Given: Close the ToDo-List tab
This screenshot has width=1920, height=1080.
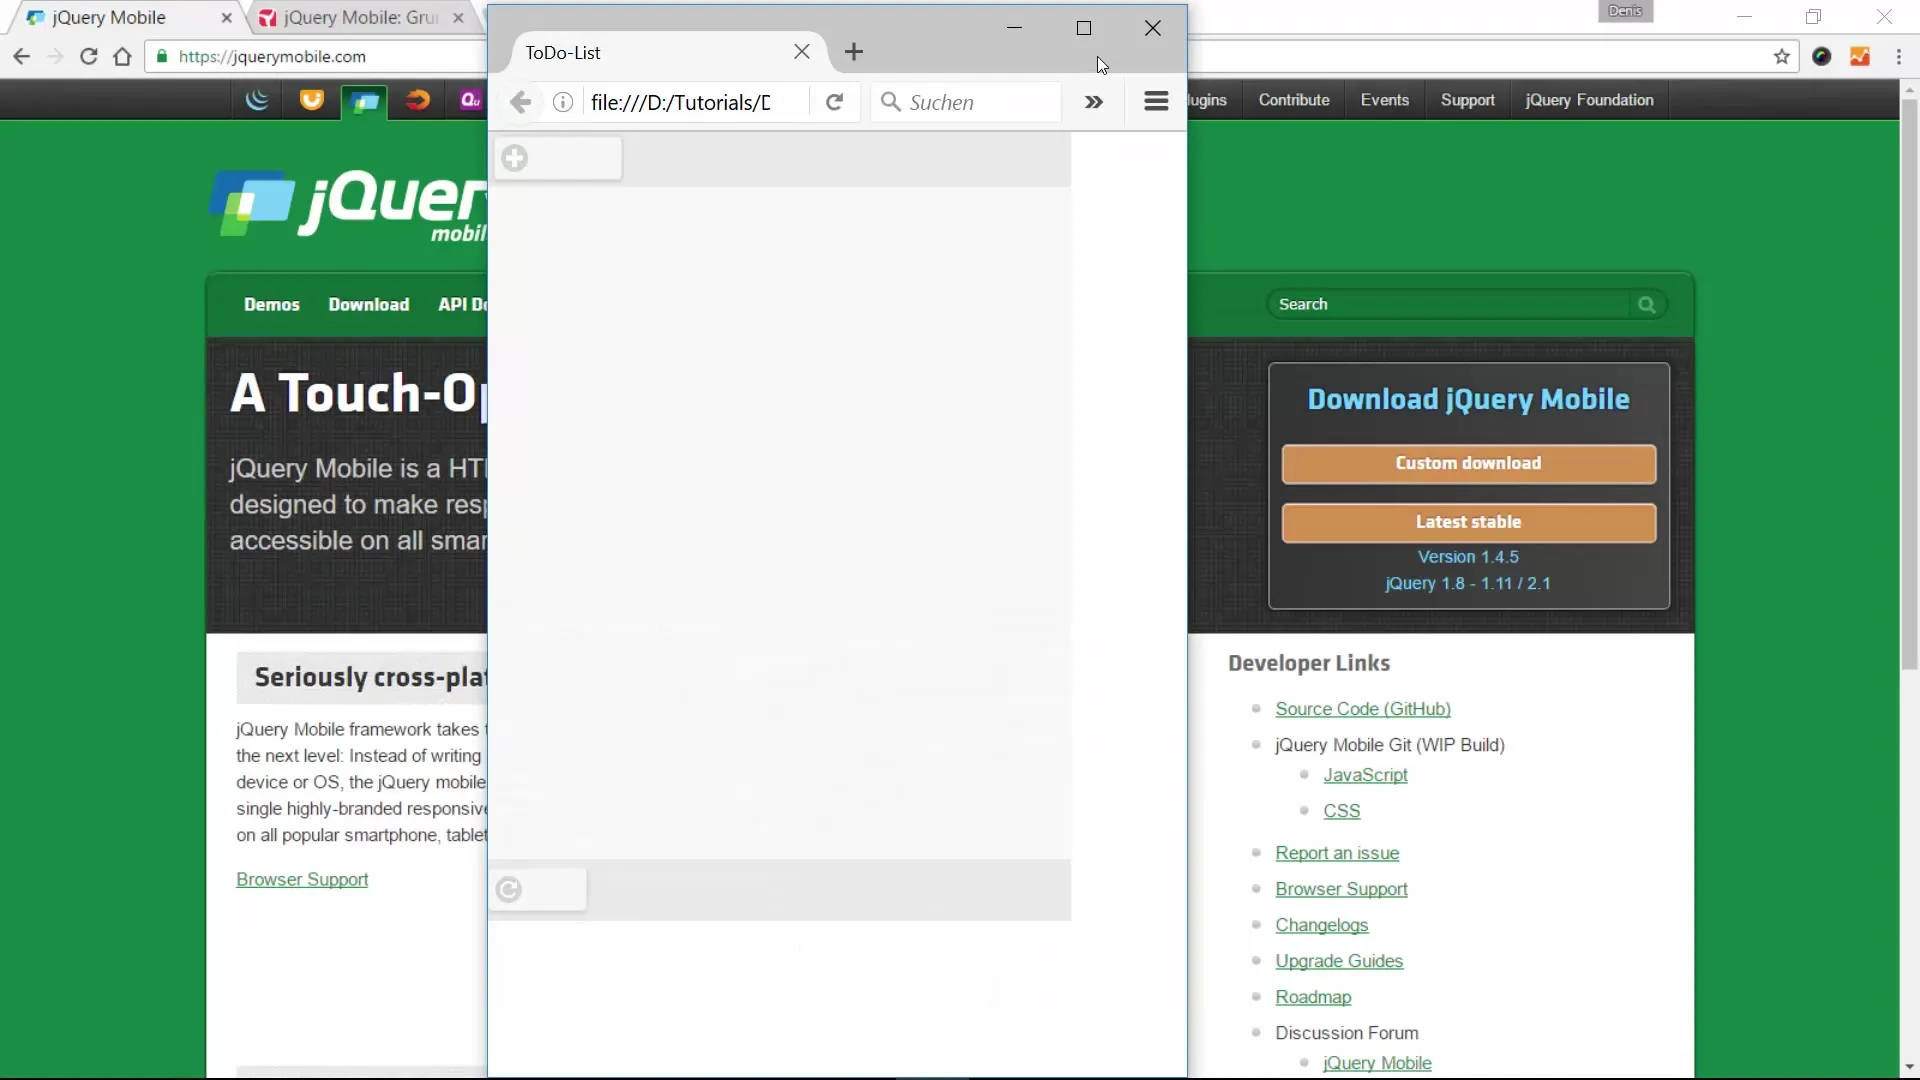Looking at the screenshot, I should tap(802, 52).
